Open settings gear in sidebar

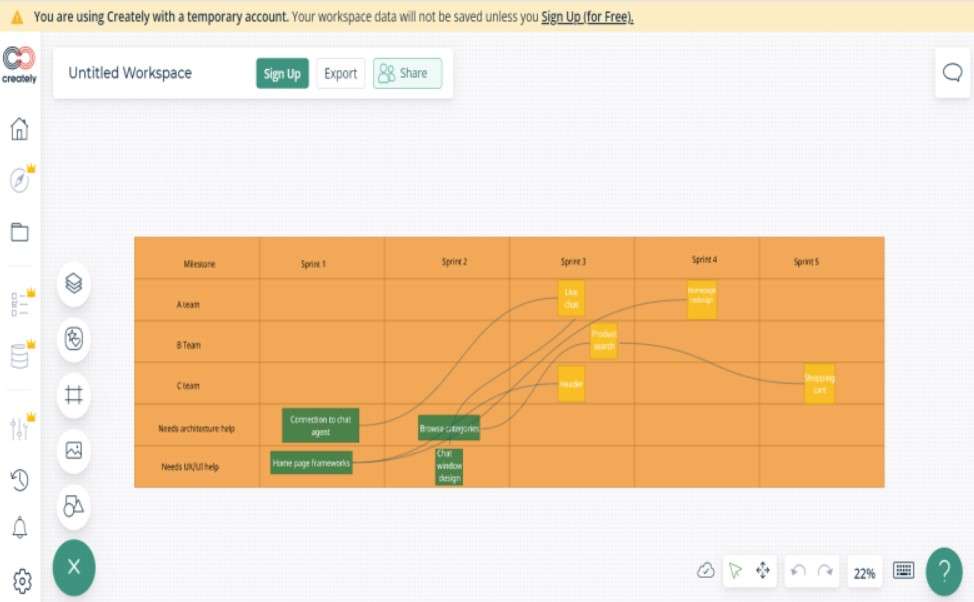21,580
